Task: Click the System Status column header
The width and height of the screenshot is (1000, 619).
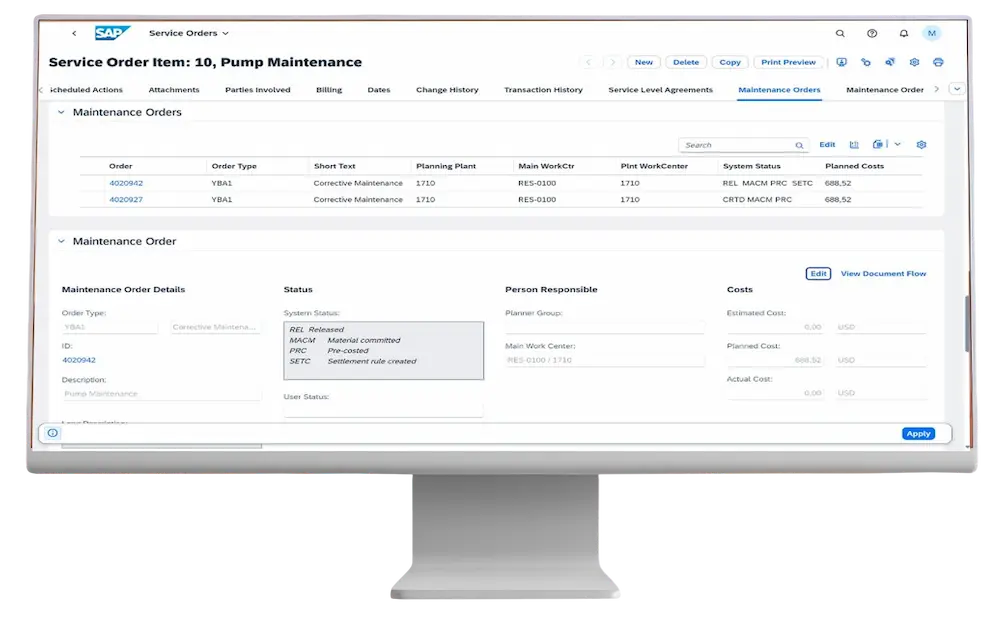Action: pyautogui.click(x=751, y=166)
